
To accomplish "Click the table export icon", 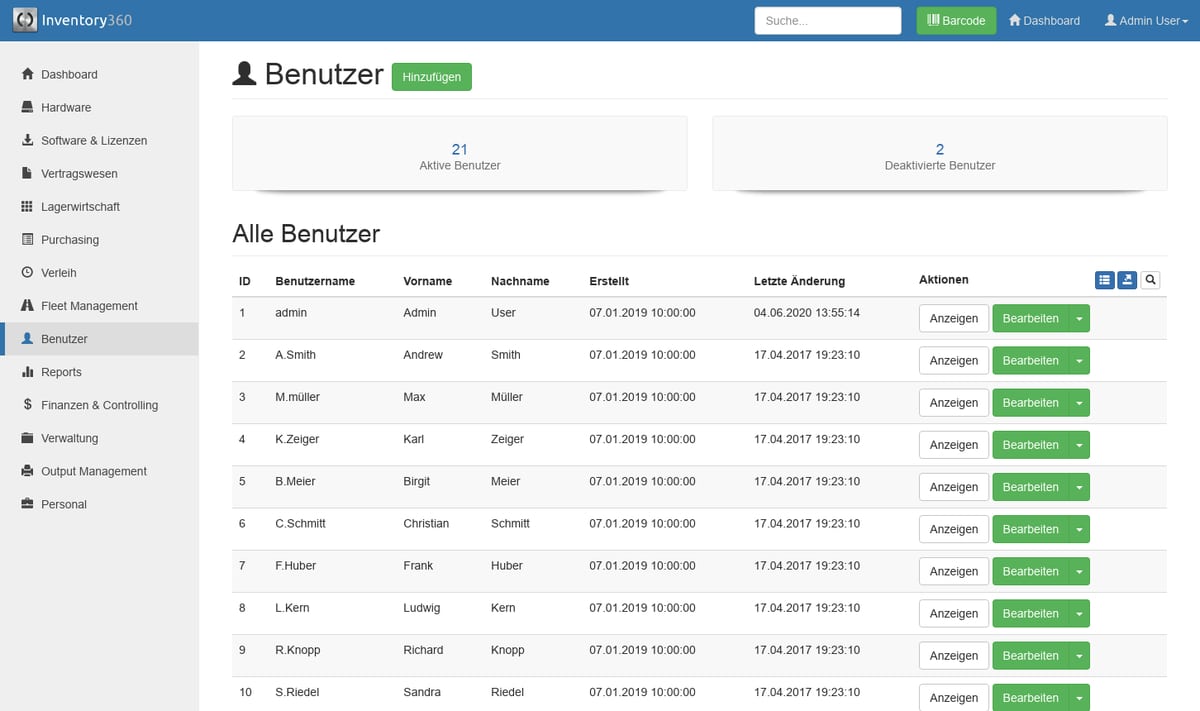I will [1127, 280].
